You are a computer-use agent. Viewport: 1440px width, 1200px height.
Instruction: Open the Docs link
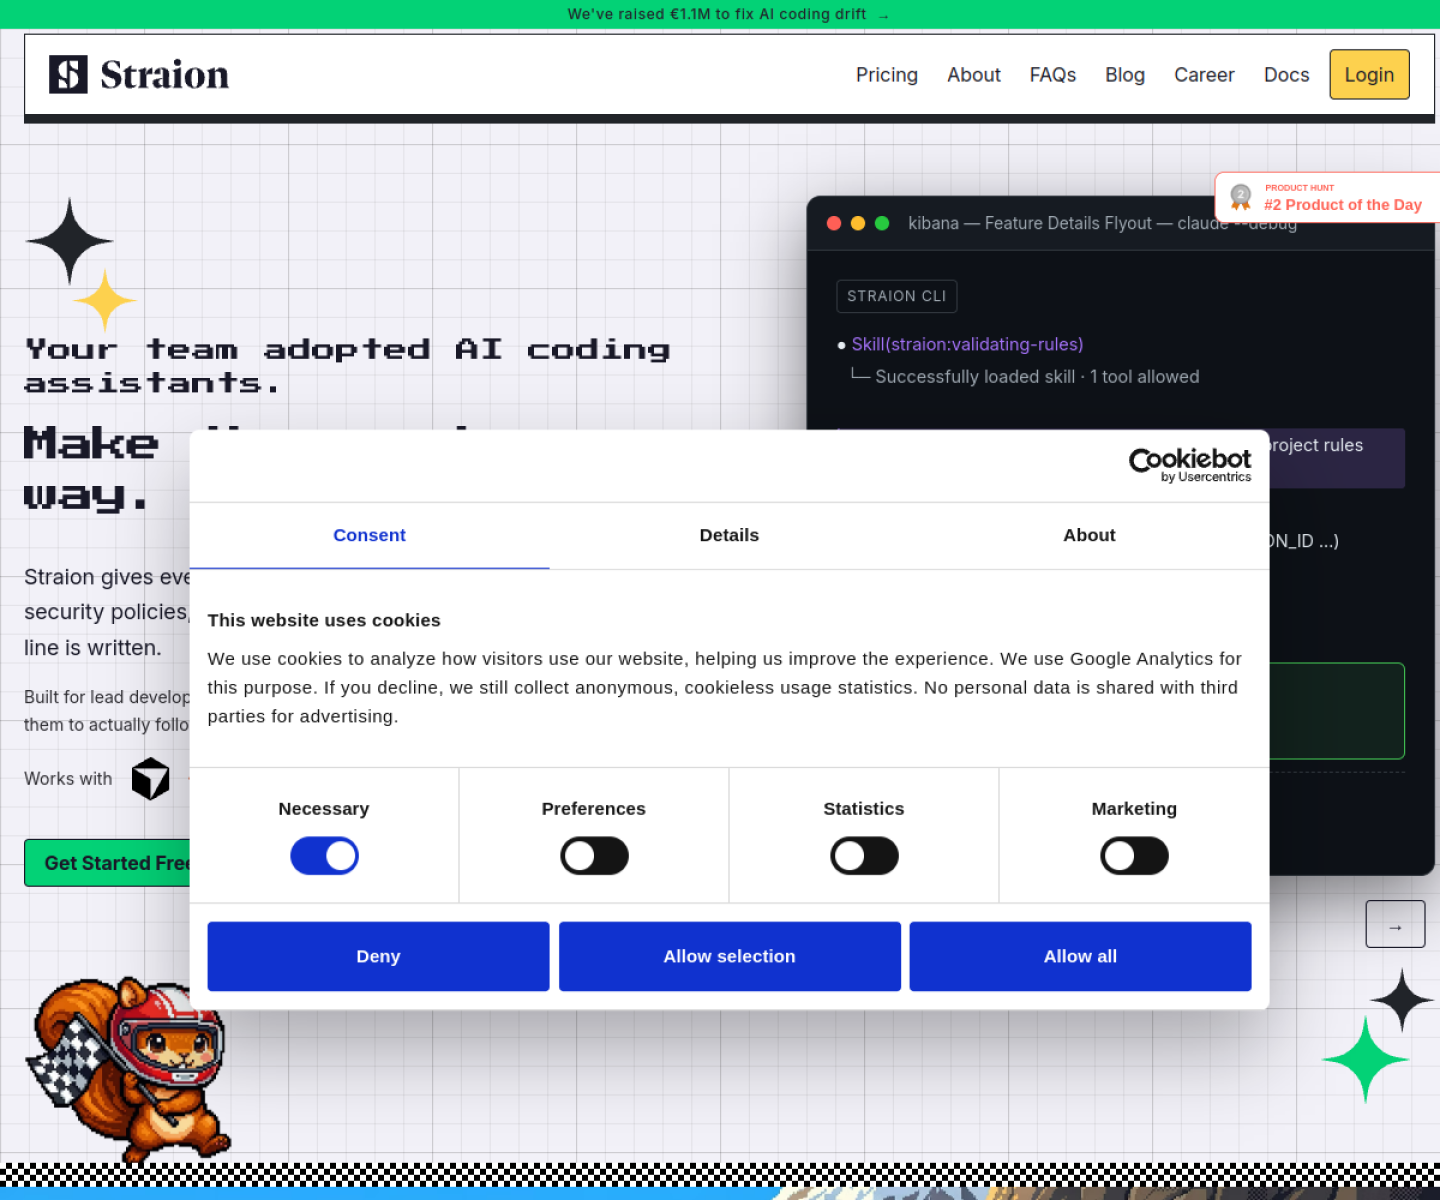coord(1286,75)
